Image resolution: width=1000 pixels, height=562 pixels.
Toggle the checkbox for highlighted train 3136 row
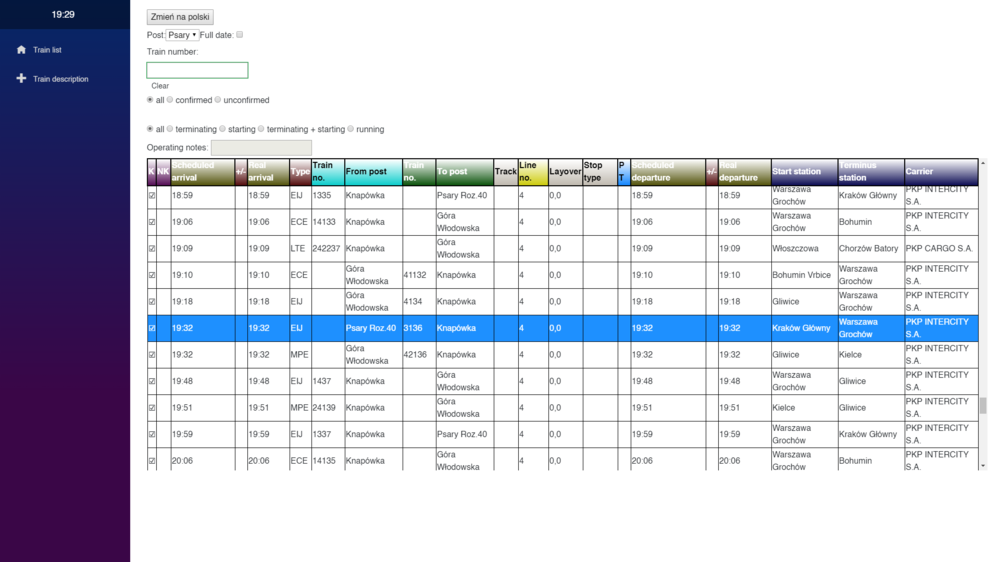pos(152,329)
